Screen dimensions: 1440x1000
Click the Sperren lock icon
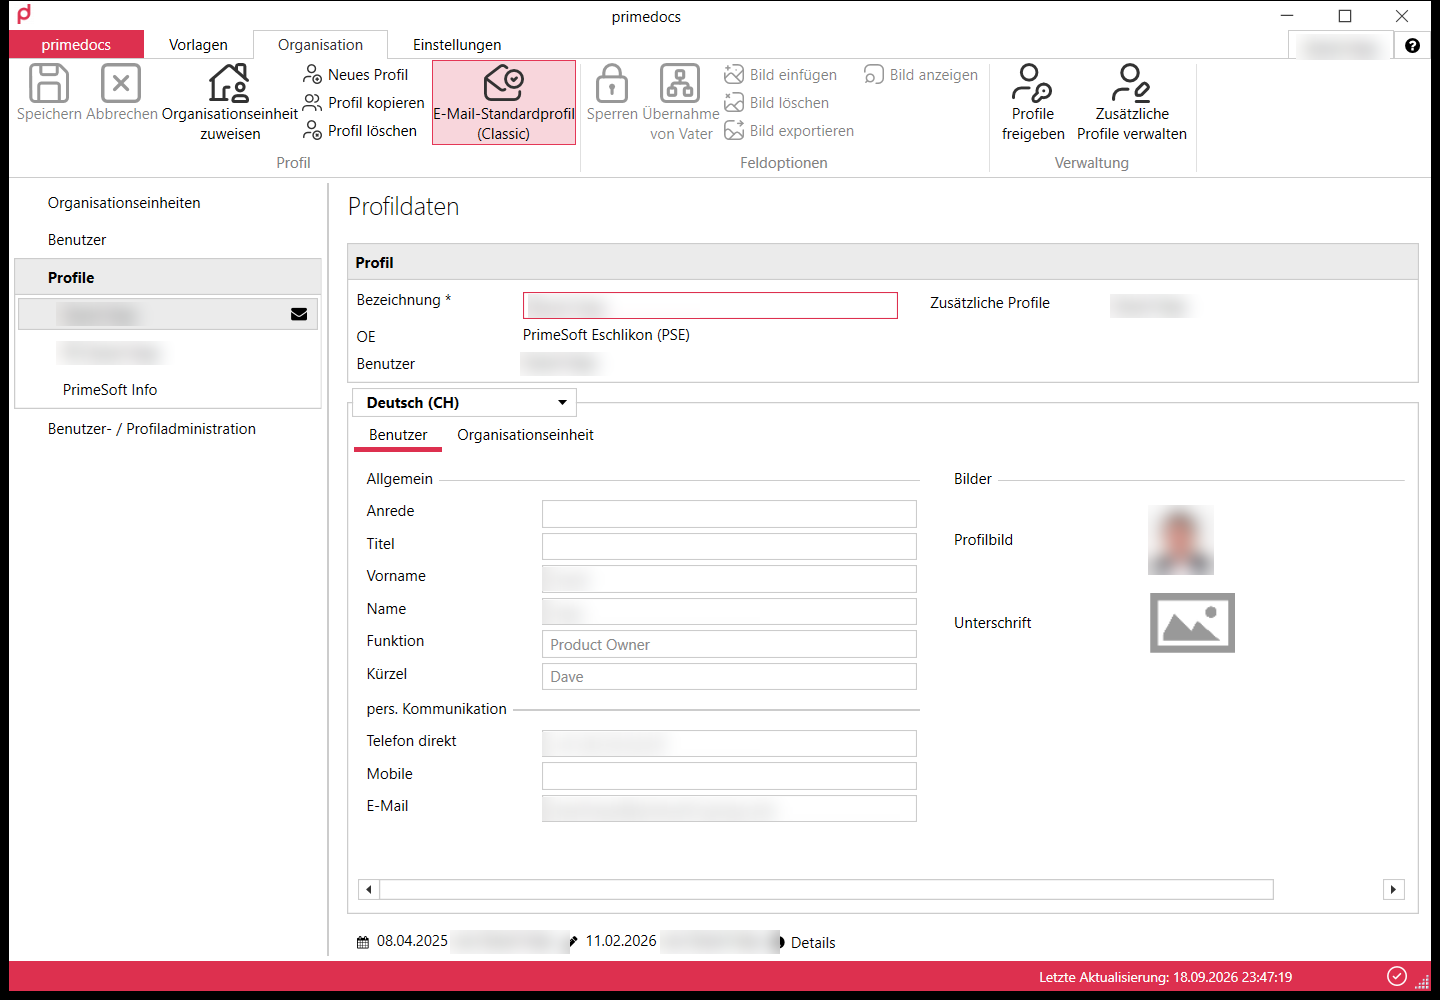[x=612, y=83]
